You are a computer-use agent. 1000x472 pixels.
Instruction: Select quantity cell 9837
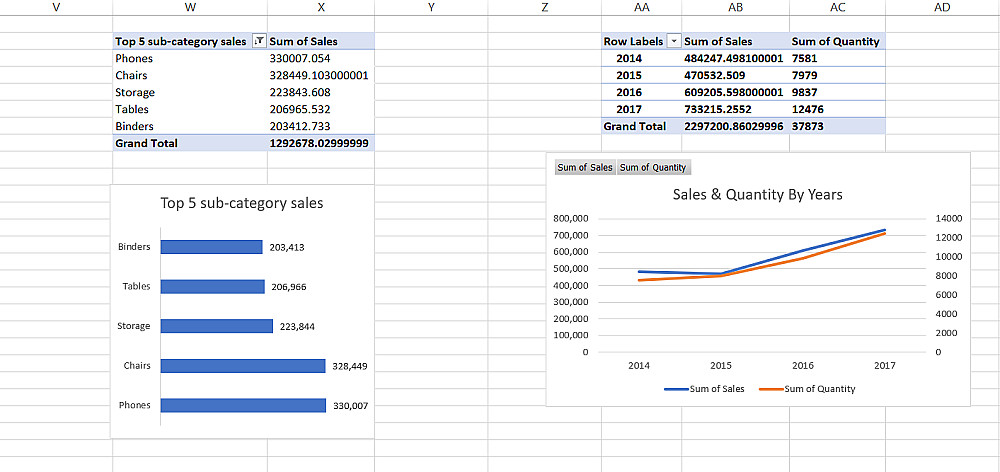pos(837,92)
